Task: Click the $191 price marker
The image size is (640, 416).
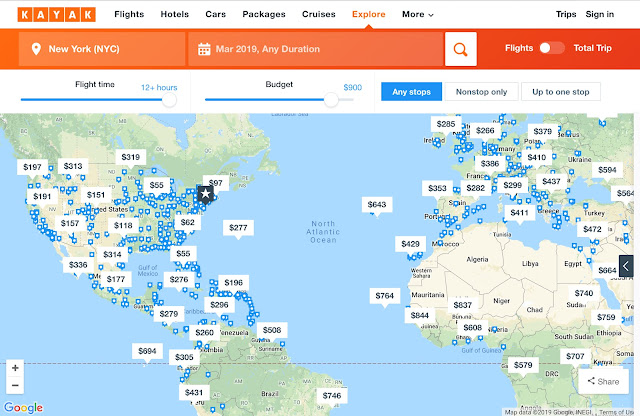Action: [x=42, y=196]
